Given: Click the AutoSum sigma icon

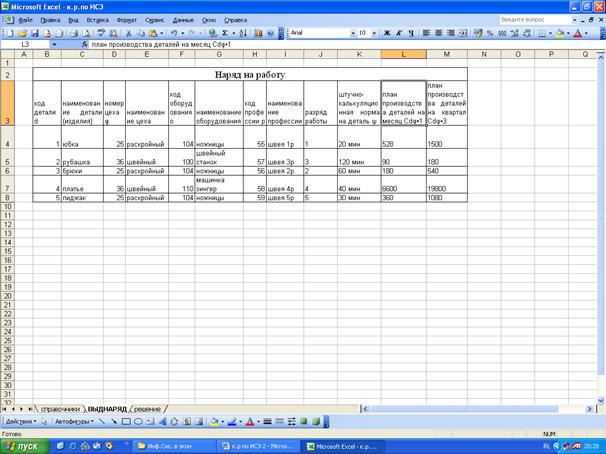Looking at the screenshot, I should pyautogui.click(x=225, y=34).
